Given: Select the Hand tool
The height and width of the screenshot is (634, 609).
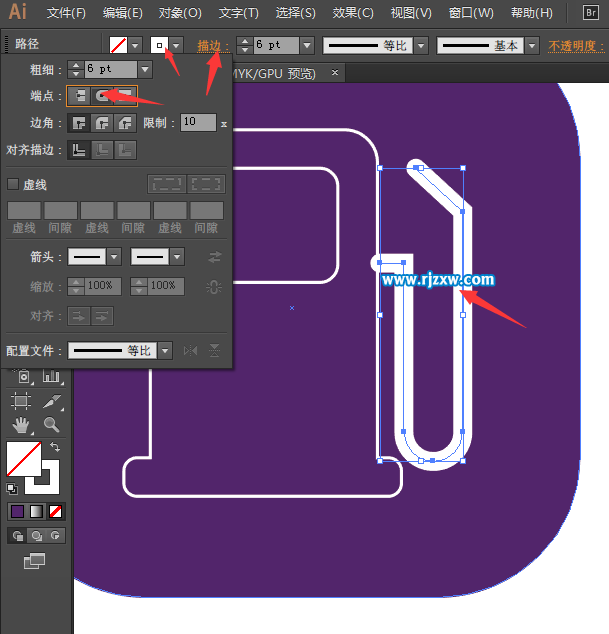Looking at the screenshot, I should (21, 425).
